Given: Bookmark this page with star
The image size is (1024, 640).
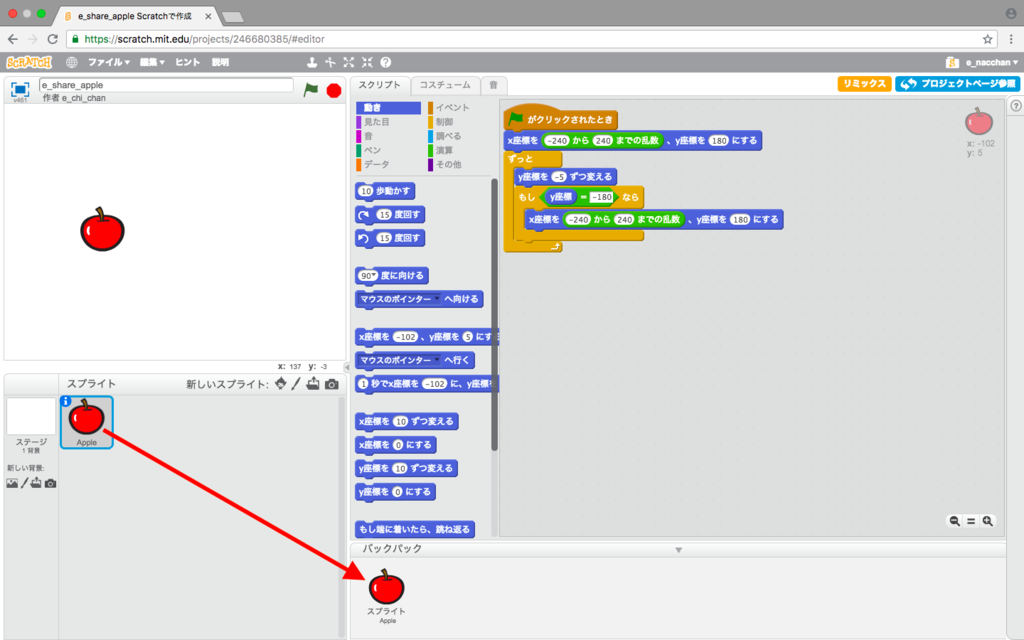Looking at the screenshot, I should coord(987,39).
